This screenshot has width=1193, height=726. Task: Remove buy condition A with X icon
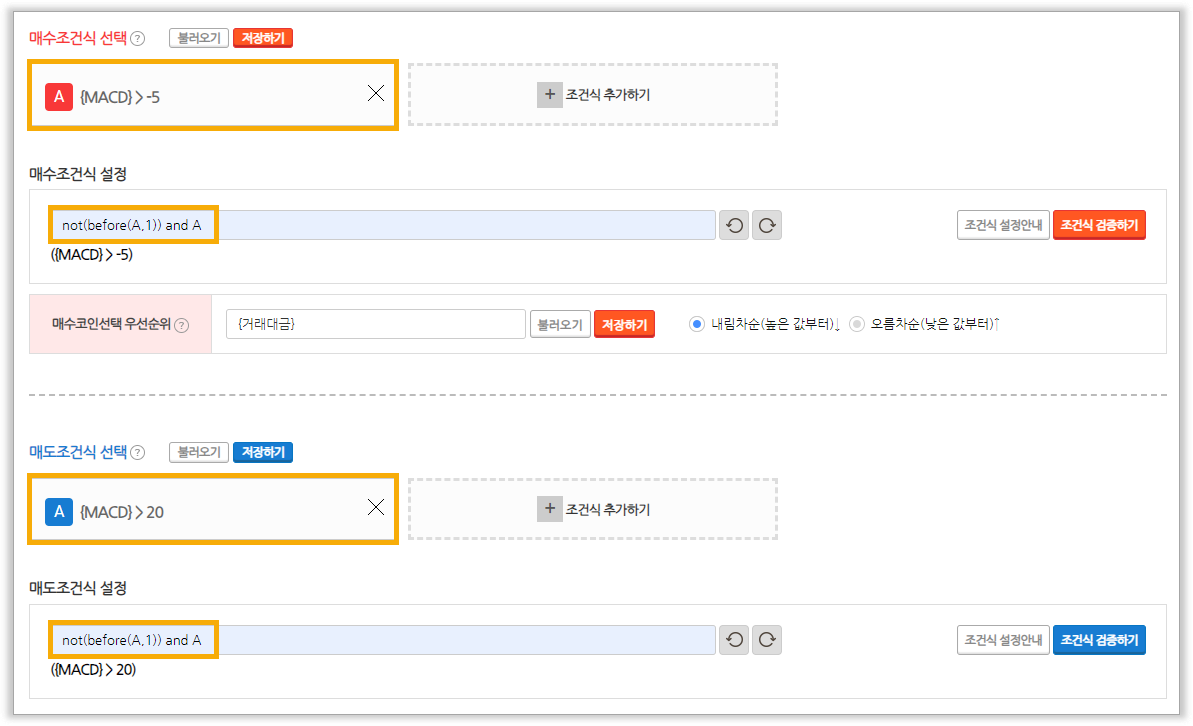click(x=376, y=94)
